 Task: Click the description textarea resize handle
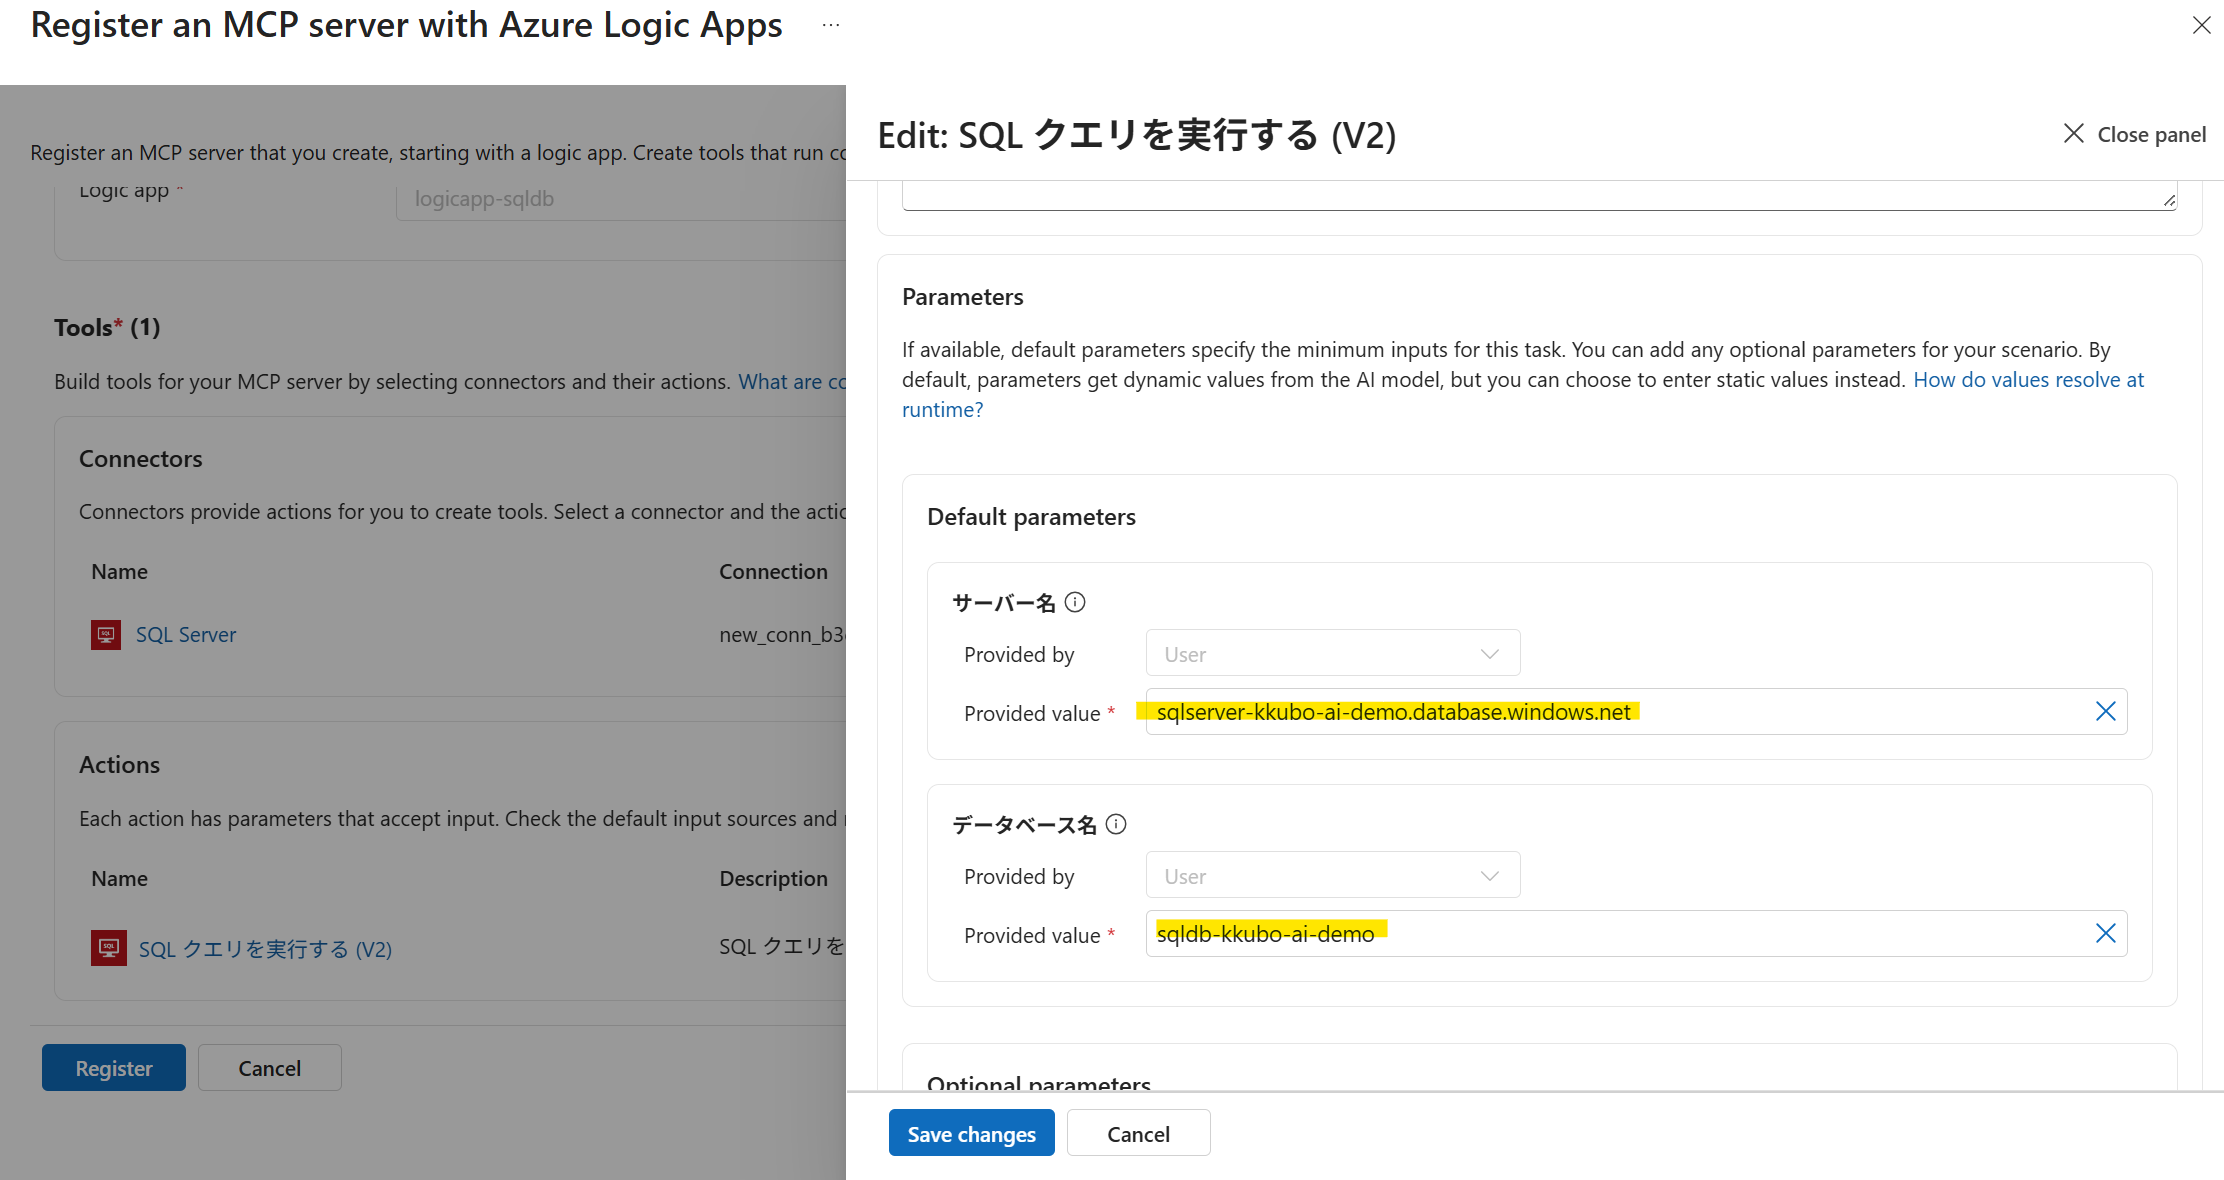click(x=2168, y=201)
